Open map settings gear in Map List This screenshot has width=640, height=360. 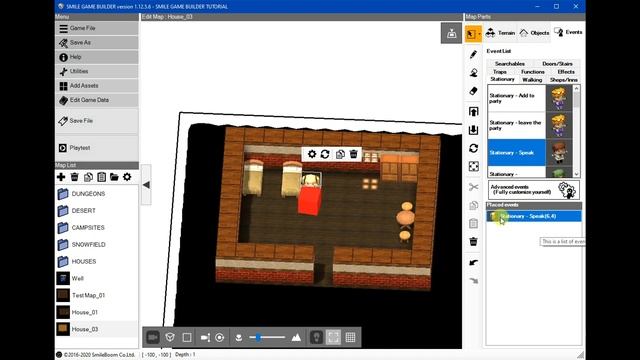click(127, 177)
